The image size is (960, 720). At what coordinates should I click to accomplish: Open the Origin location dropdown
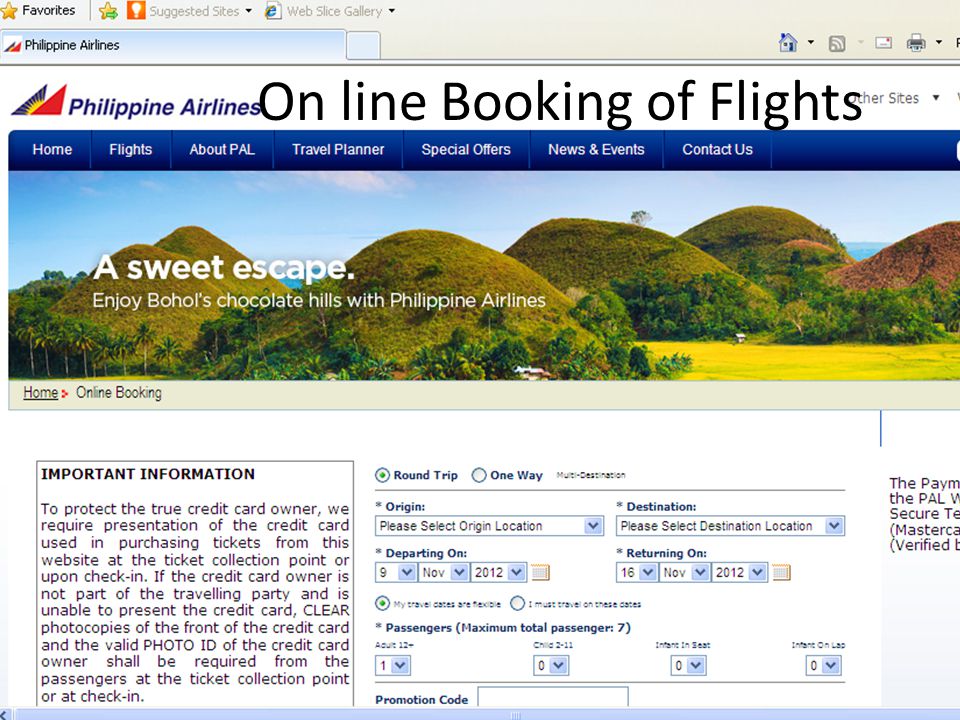coord(489,526)
